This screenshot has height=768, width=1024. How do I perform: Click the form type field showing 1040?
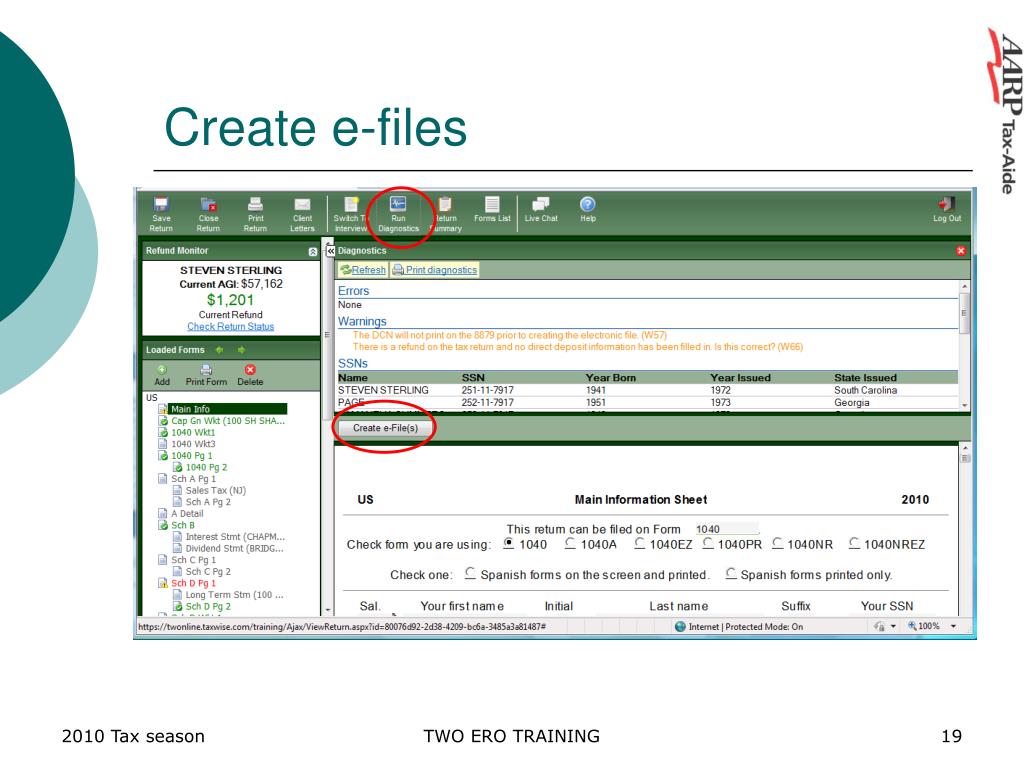(x=726, y=529)
